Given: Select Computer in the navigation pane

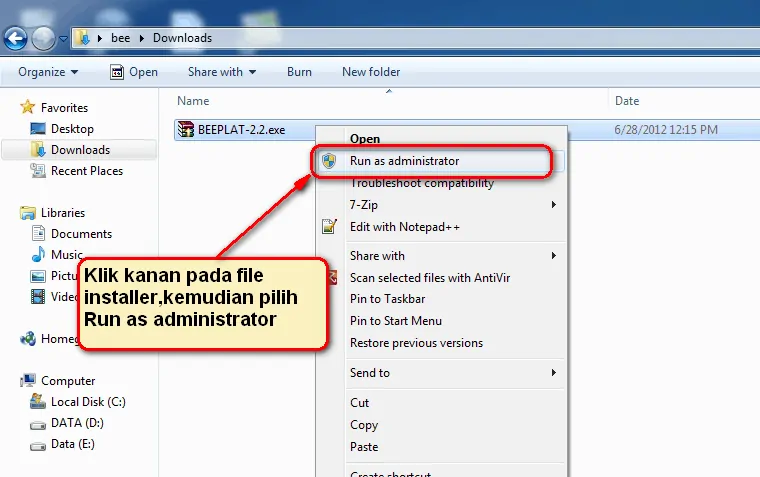Looking at the screenshot, I should [x=68, y=381].
